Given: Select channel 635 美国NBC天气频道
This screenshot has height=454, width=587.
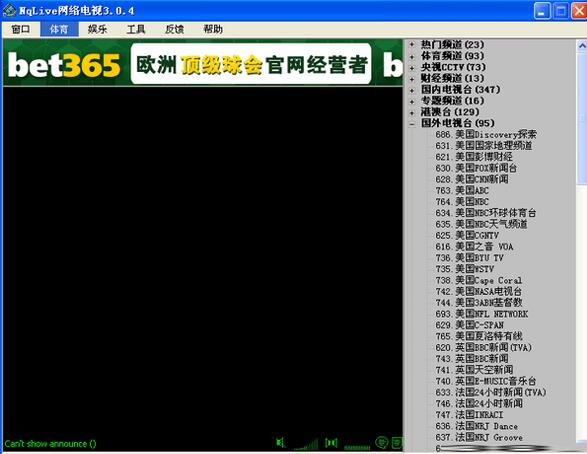Looking at the screenshot, I should point(481,224).
